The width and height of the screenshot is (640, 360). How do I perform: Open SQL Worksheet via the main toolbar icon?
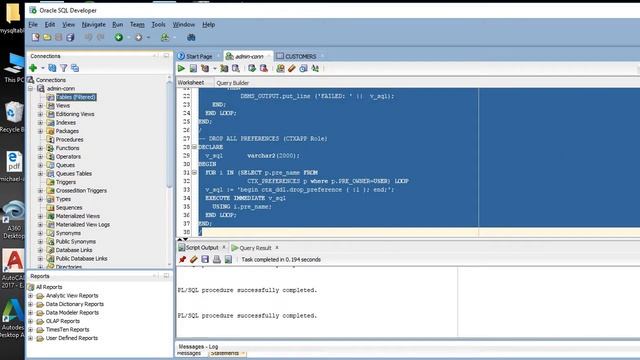coord(165,38)
